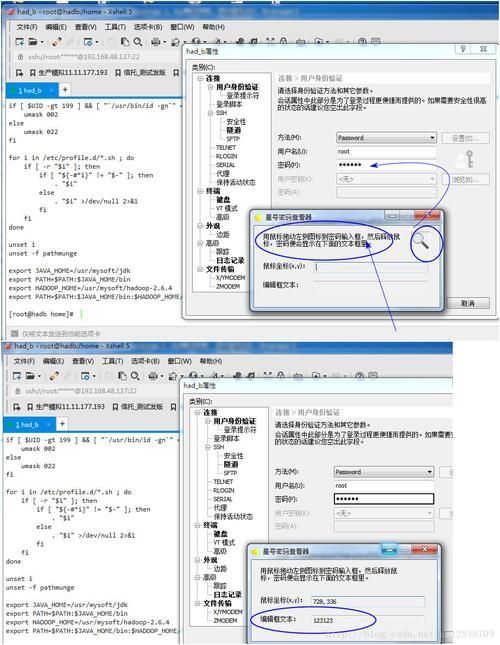Click the copy icon in the bottom Xshell toolbar
This screenshot has width=500, height=645.
pyautogui.click(x=122, y=376)
